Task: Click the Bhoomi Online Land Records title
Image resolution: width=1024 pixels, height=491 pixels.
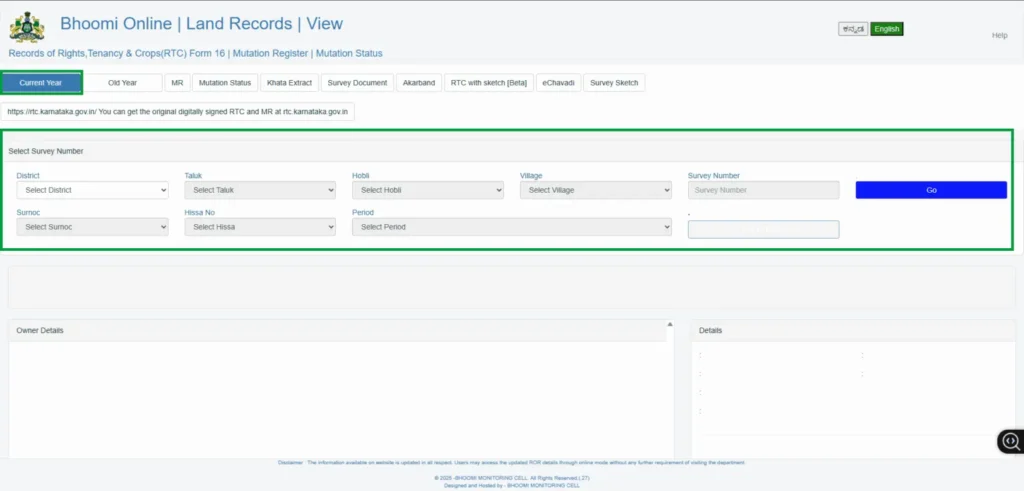Action: tap(201, 24)
